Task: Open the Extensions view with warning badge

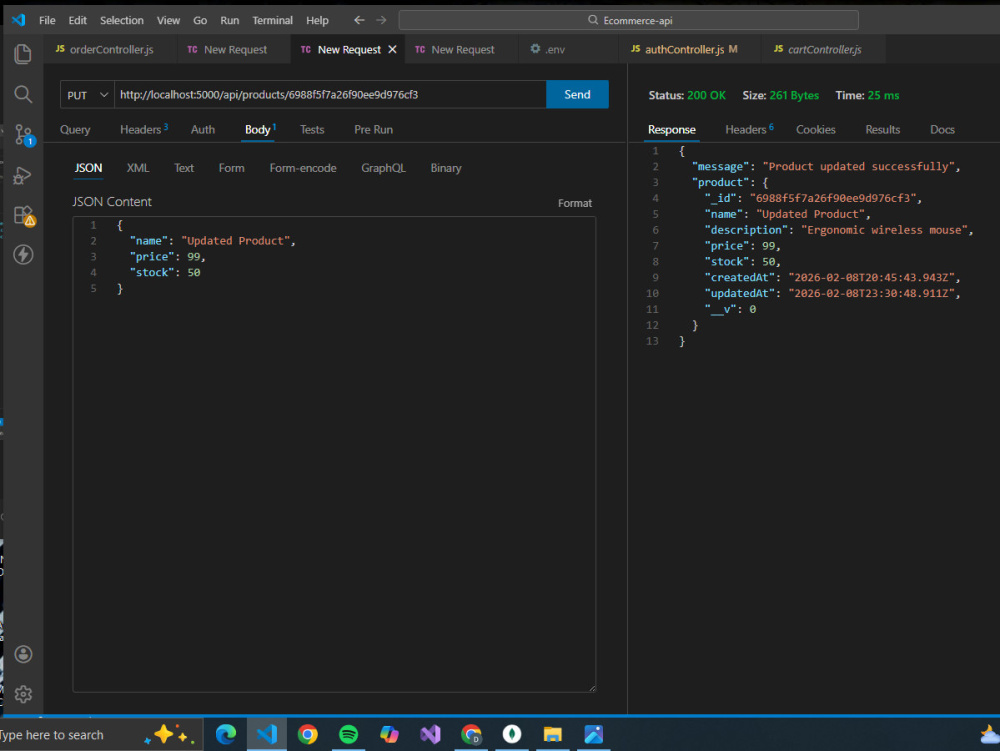Action: [x=24, y=215]
